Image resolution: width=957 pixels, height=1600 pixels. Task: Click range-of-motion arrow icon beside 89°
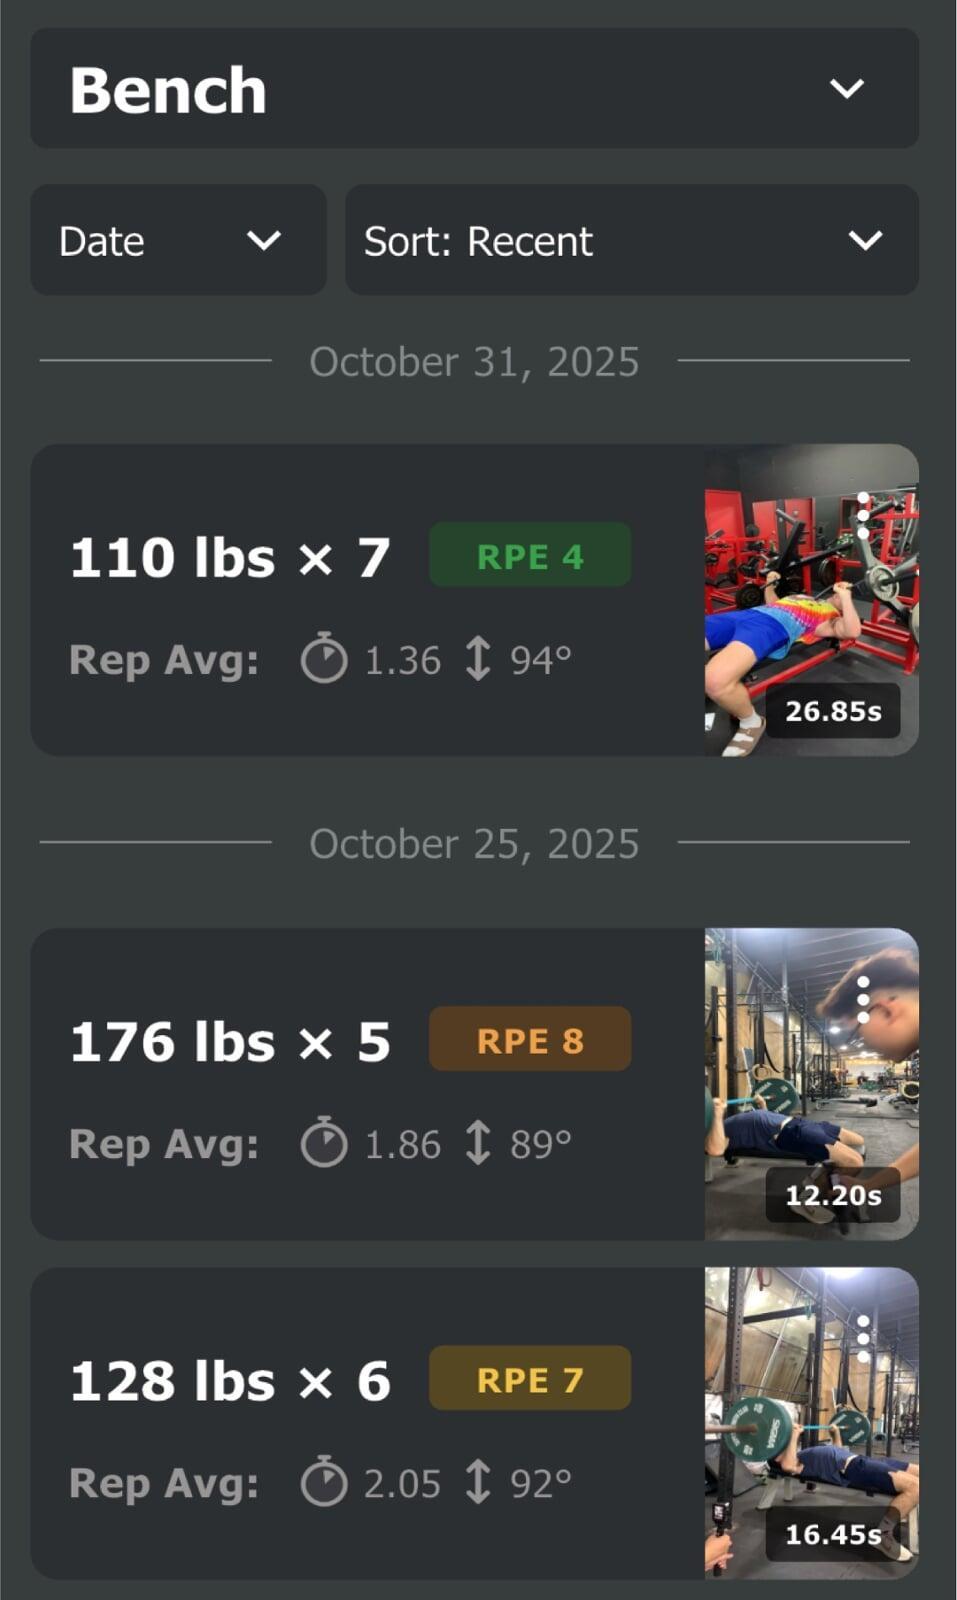(478, 1143)
